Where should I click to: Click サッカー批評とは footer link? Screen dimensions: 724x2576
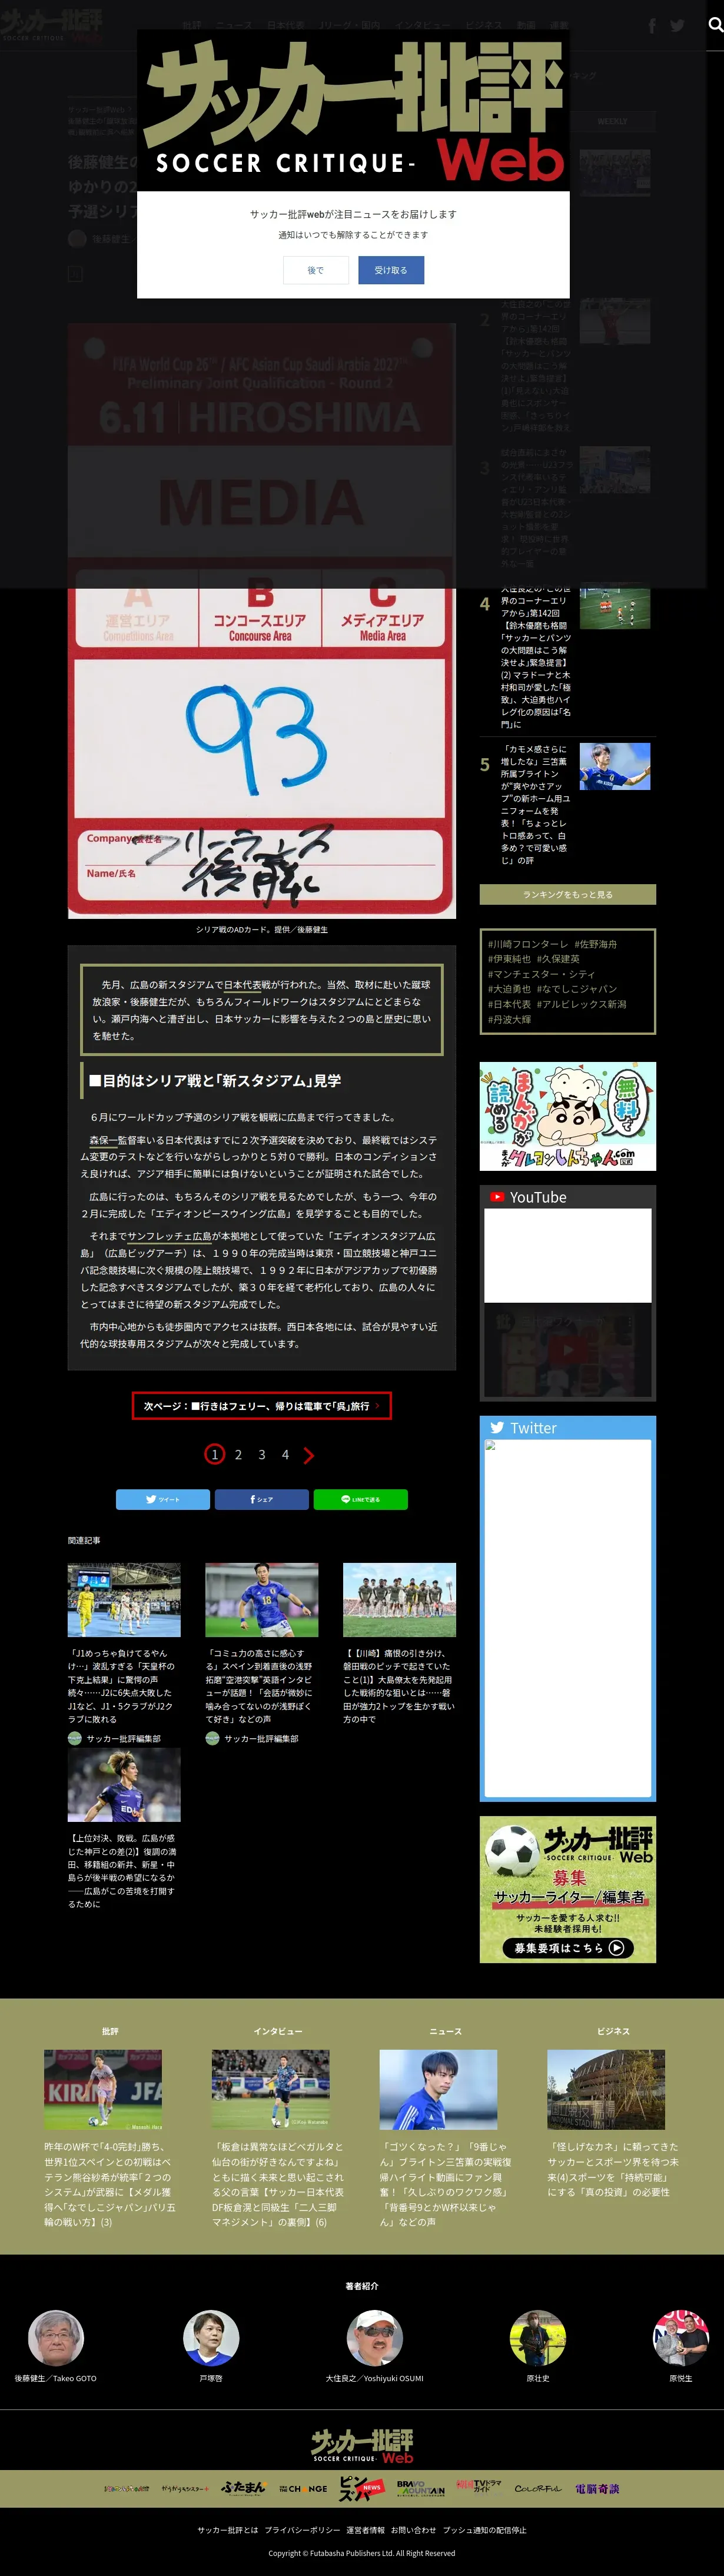click(227, 2530)
